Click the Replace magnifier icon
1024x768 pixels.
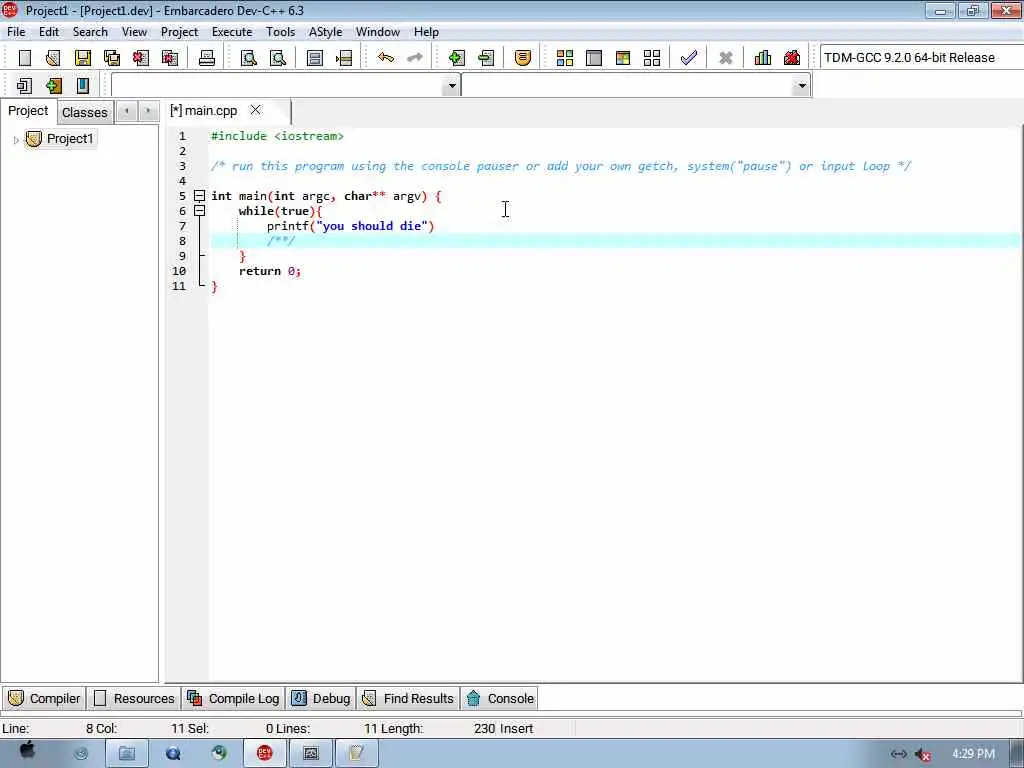(278, 58)
